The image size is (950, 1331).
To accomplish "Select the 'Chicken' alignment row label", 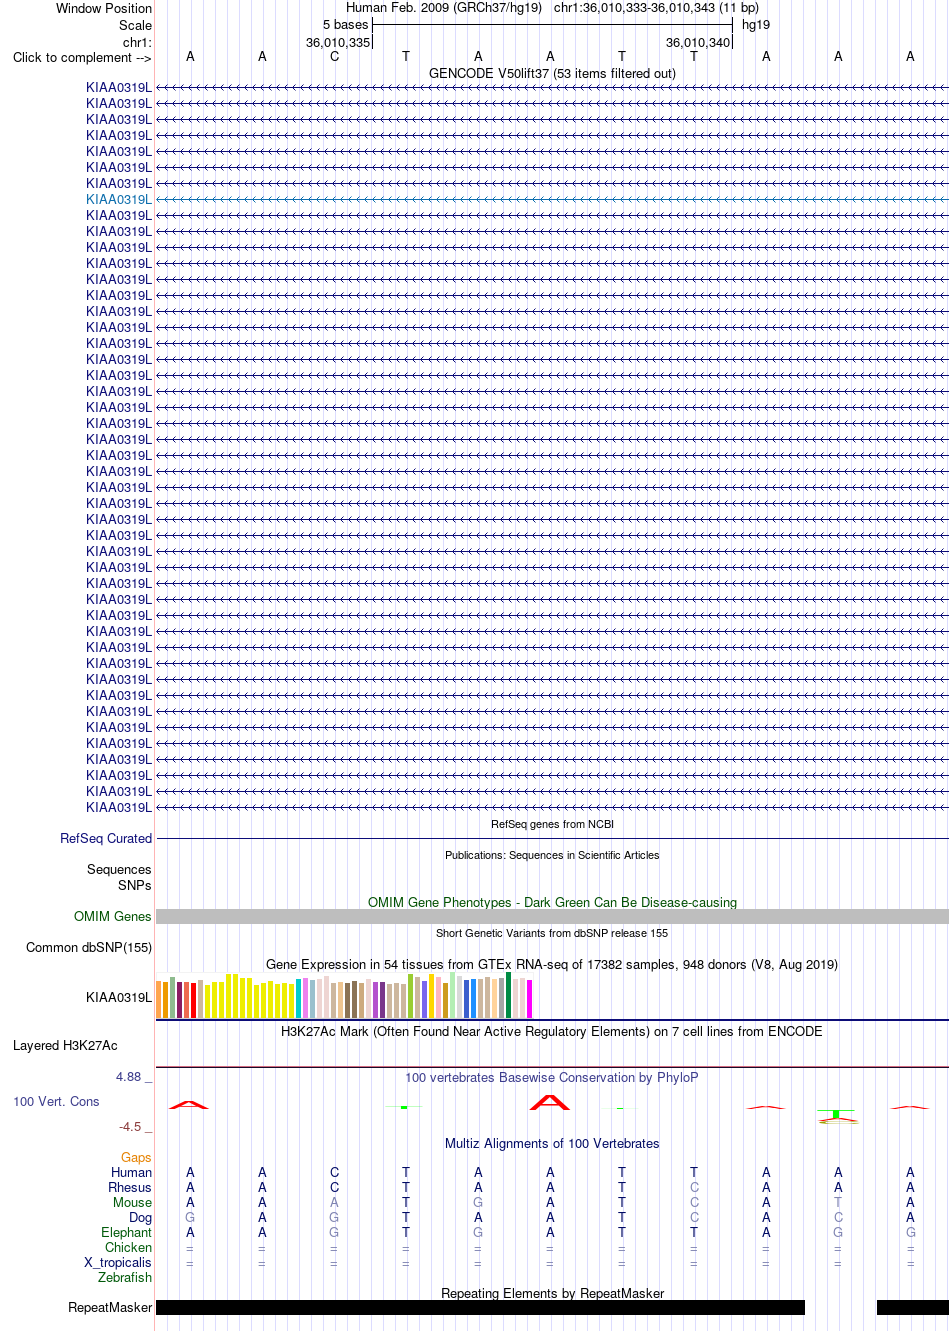I will click(129, 1247).
